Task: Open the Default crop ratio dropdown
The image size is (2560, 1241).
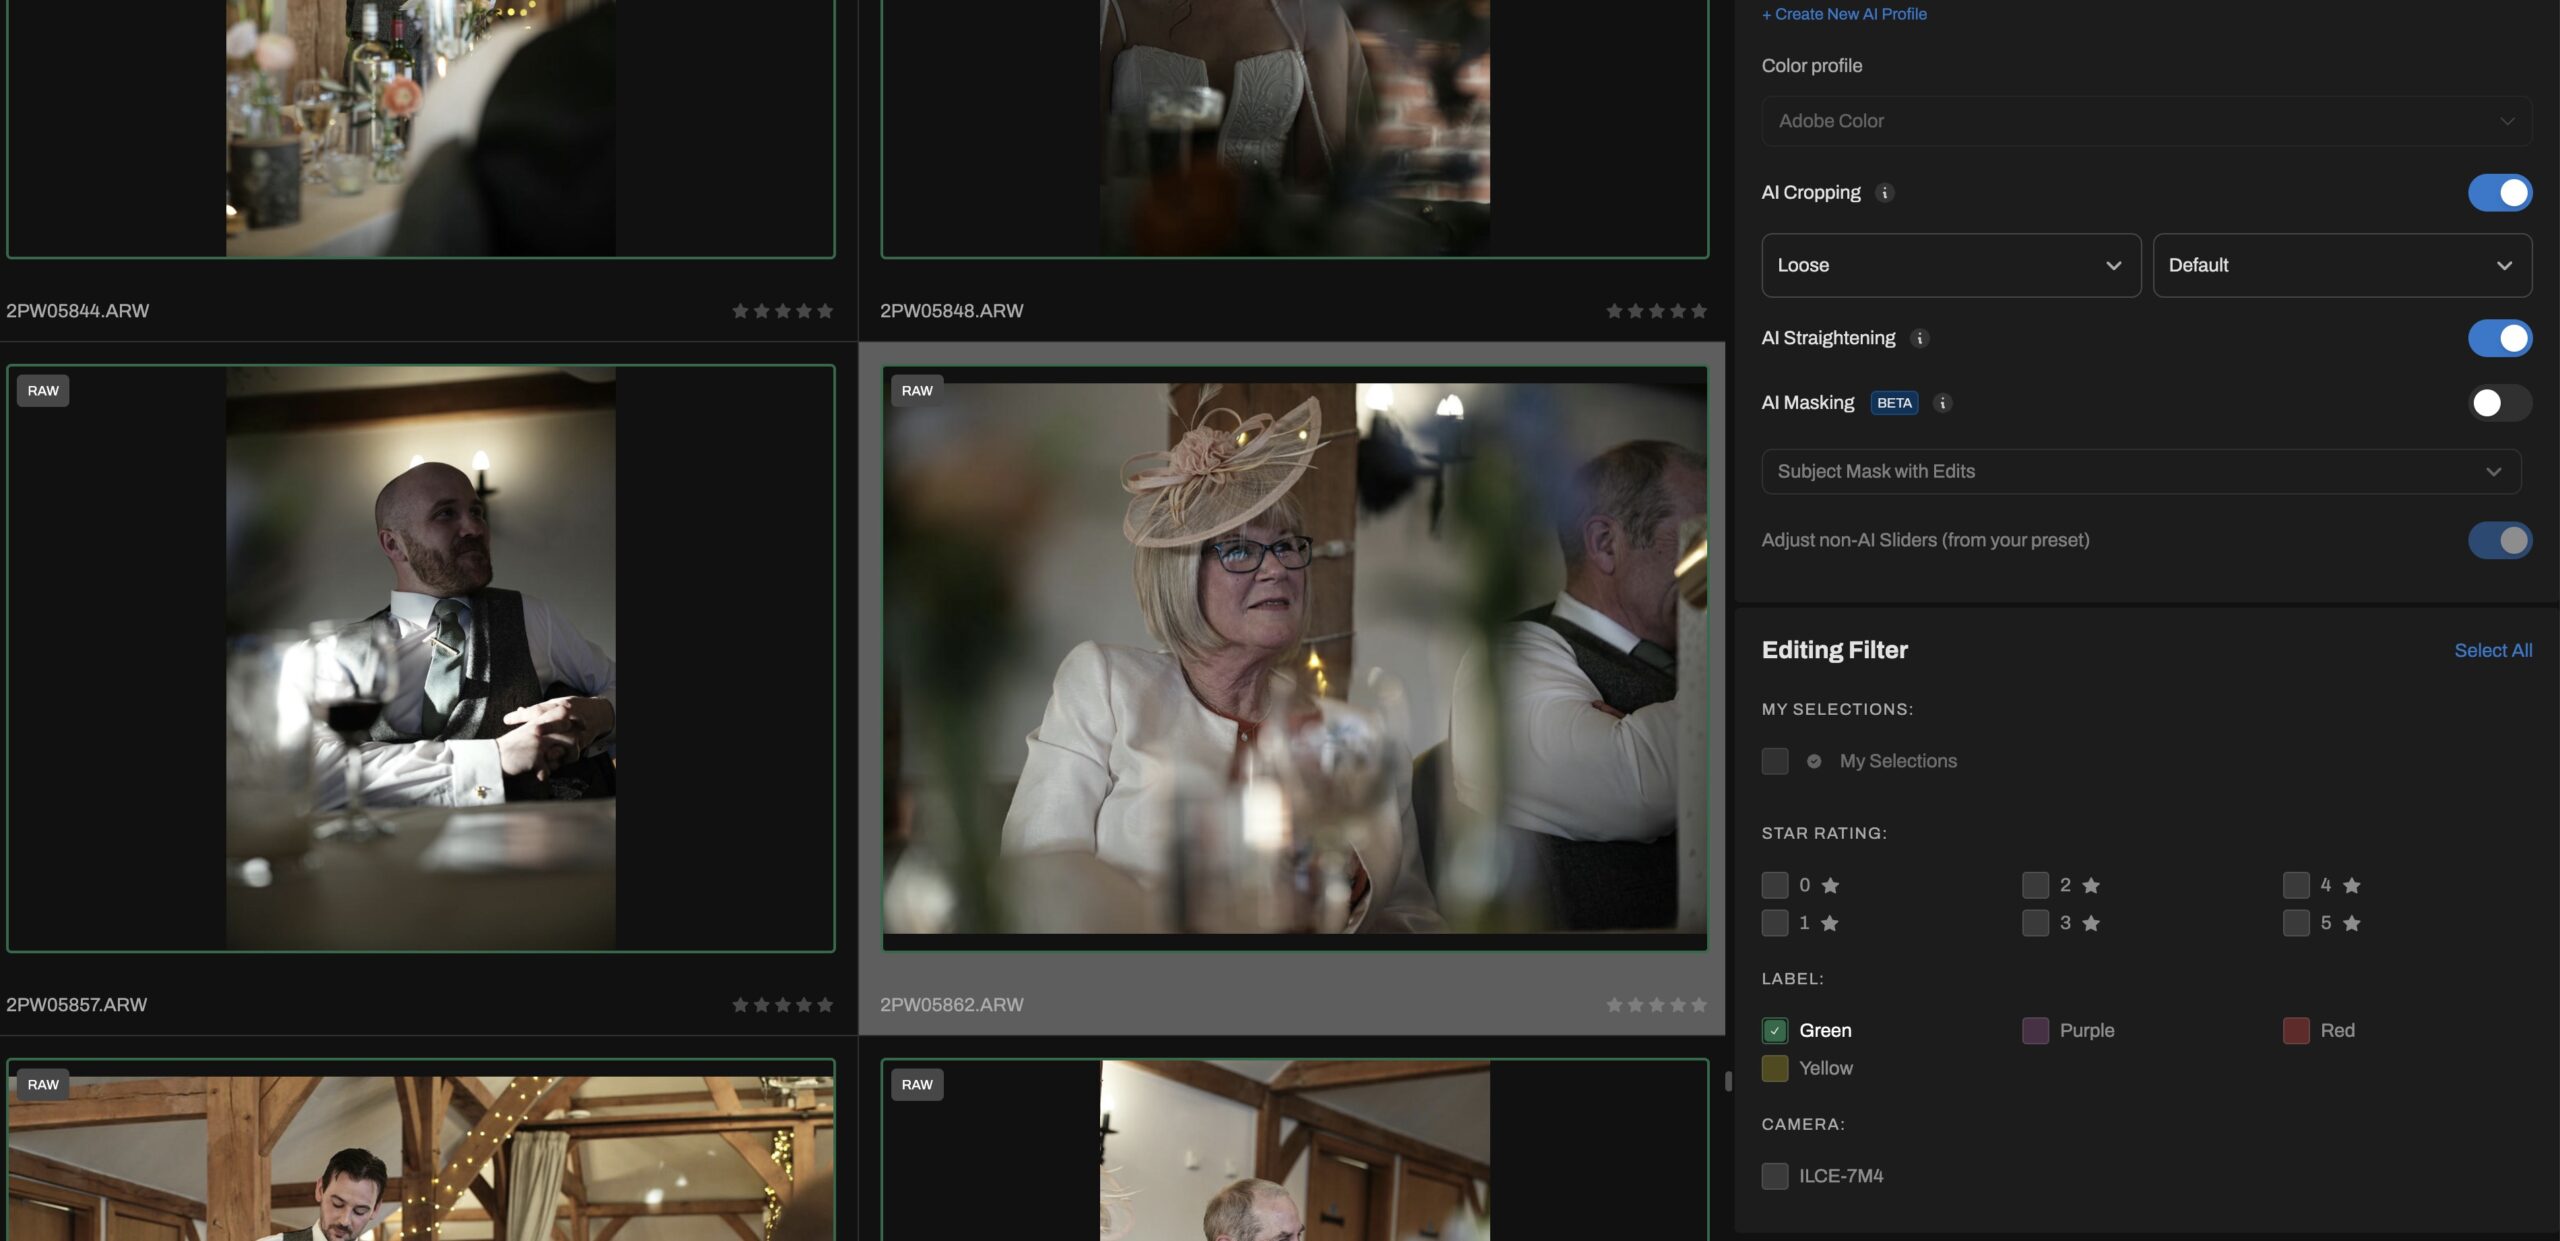Action: pyautogui.click(x=2341, y=265)
